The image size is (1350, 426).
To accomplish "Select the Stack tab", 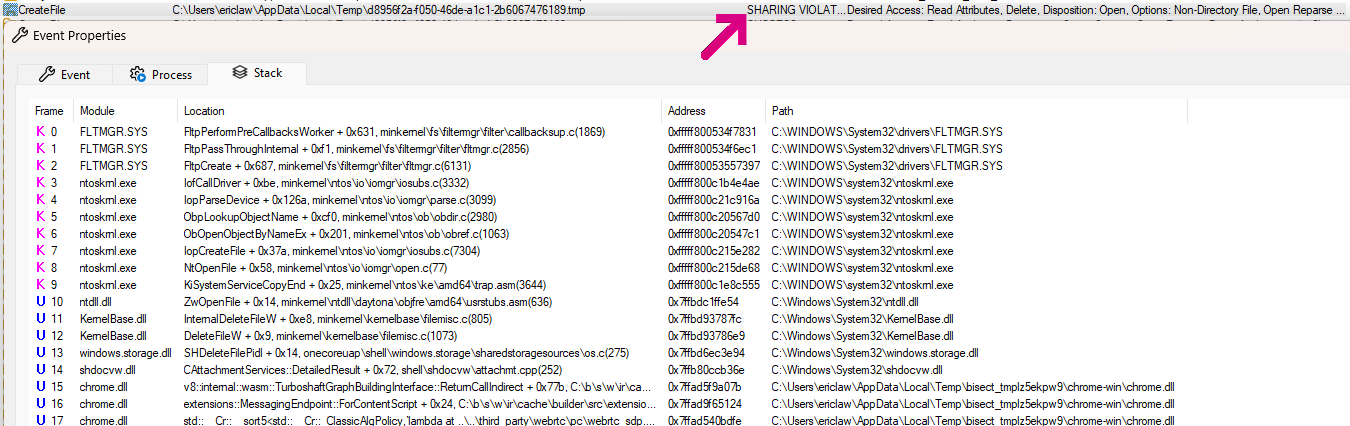I will click(256, 73).
